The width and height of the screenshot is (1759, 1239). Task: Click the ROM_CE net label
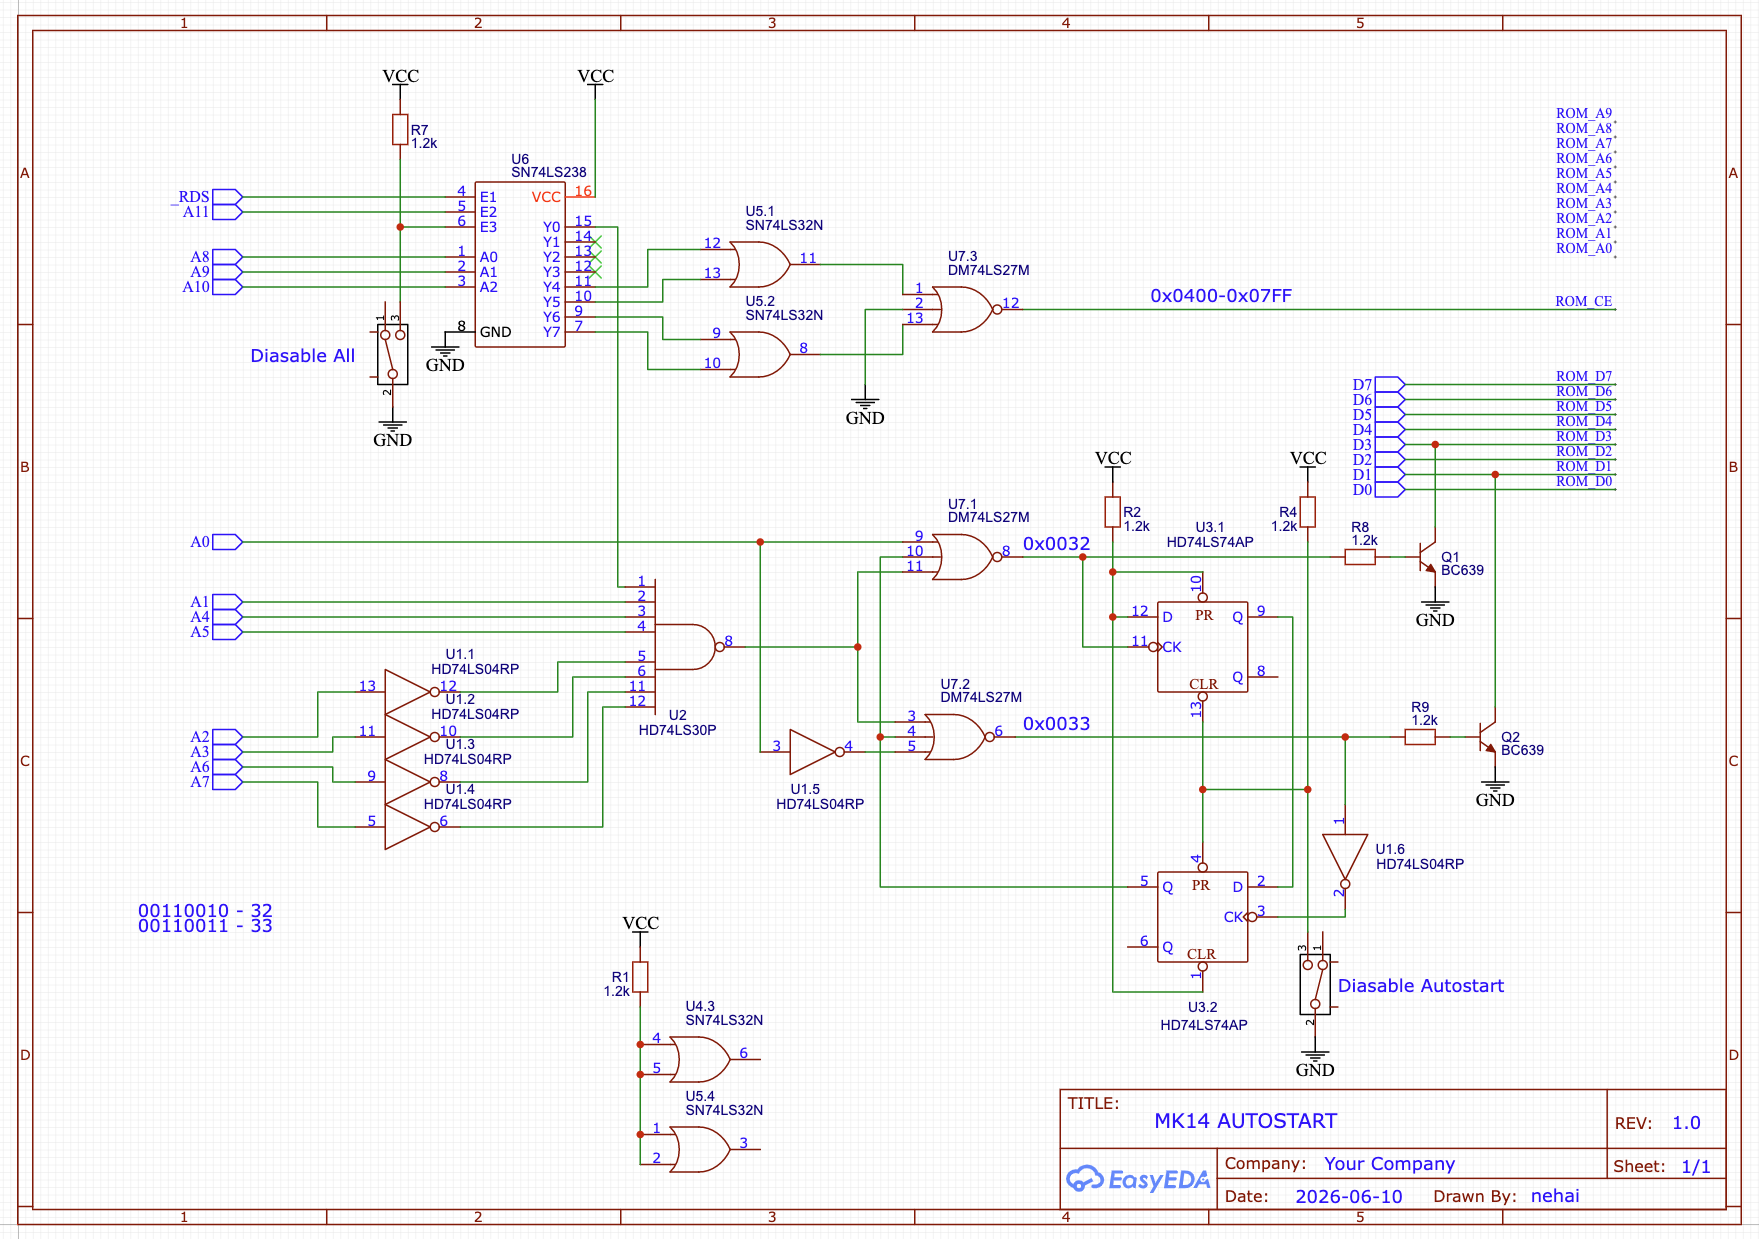tap(1584, 301)
